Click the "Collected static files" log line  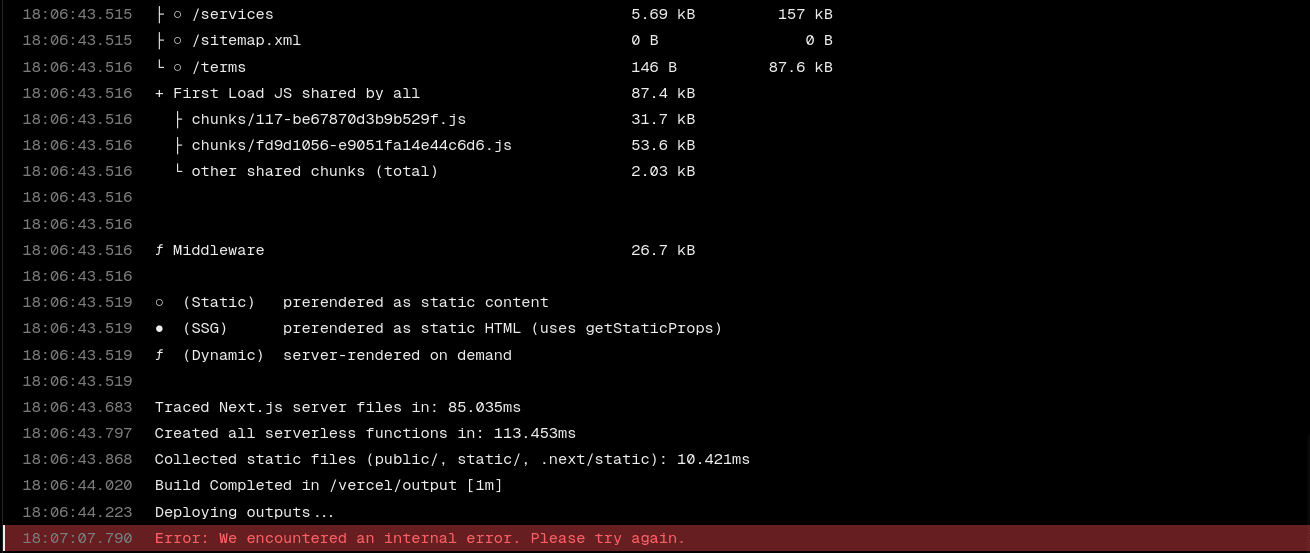pyautogui.click(x=452, y=460)
